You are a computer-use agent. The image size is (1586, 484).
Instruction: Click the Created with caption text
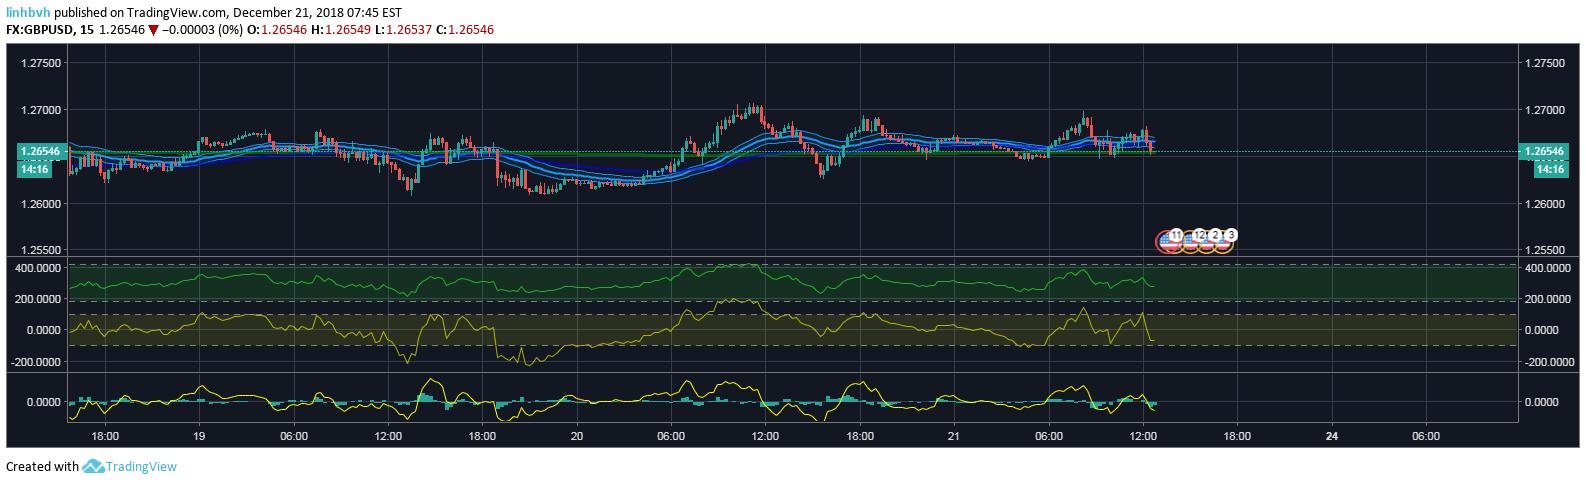coord(42,466)
